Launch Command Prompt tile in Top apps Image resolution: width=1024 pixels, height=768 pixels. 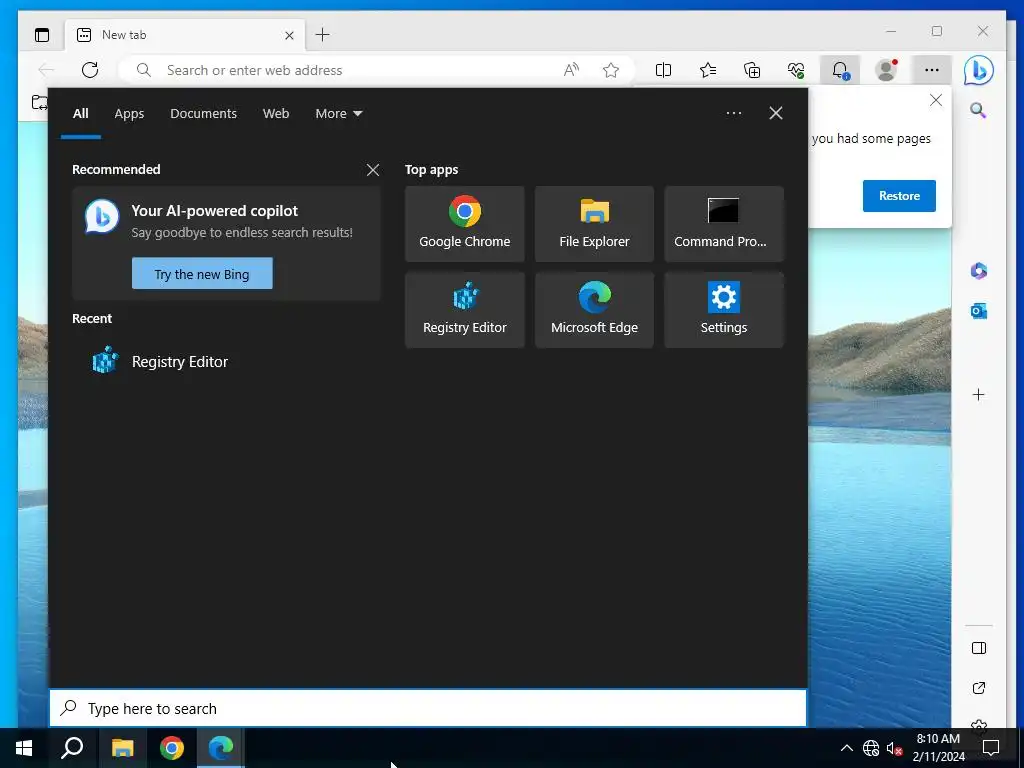(x=724, y=223)
